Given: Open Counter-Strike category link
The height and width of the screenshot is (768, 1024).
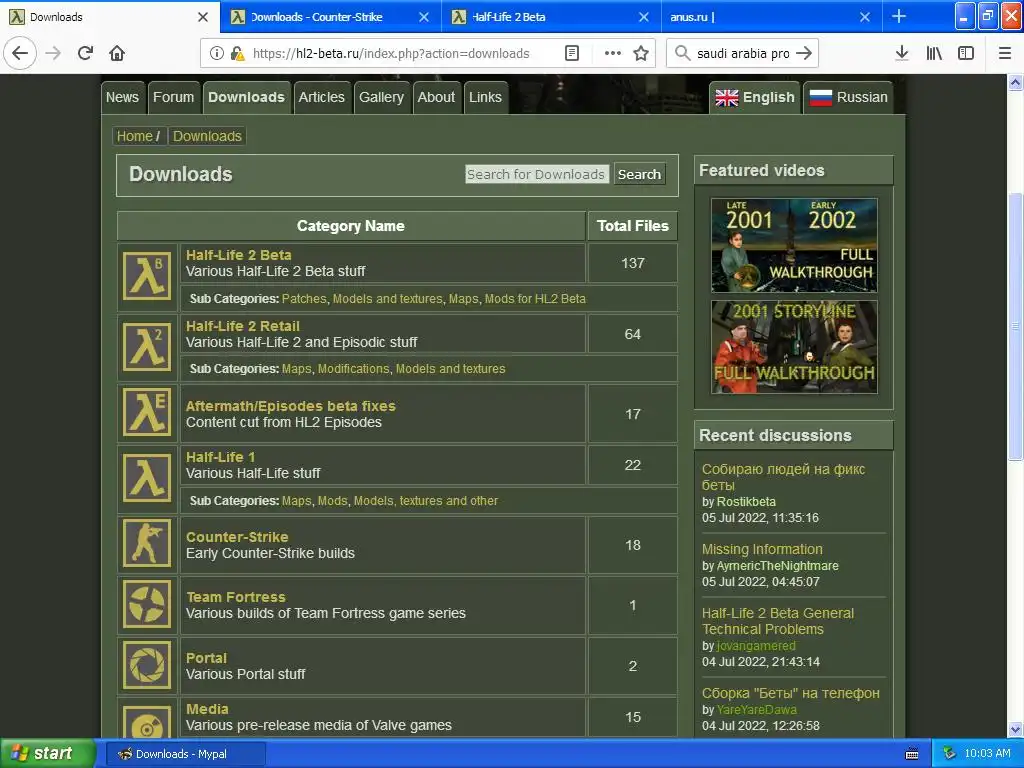Looking at the screenshot, I should pos(237,537).
